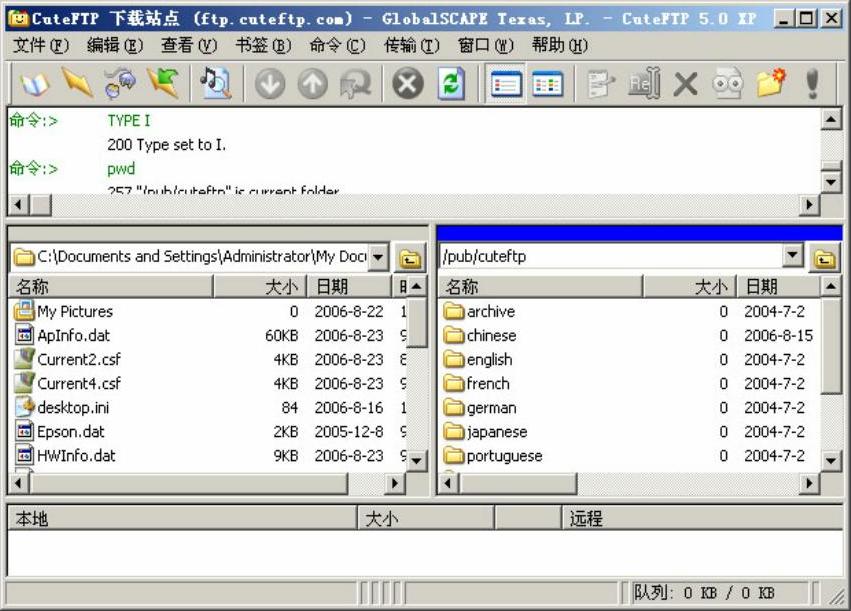Image resolution: width=851 pixels, height=611 pixels.
Task: Sort remote files by 日期 column
Action: [779, 287]
